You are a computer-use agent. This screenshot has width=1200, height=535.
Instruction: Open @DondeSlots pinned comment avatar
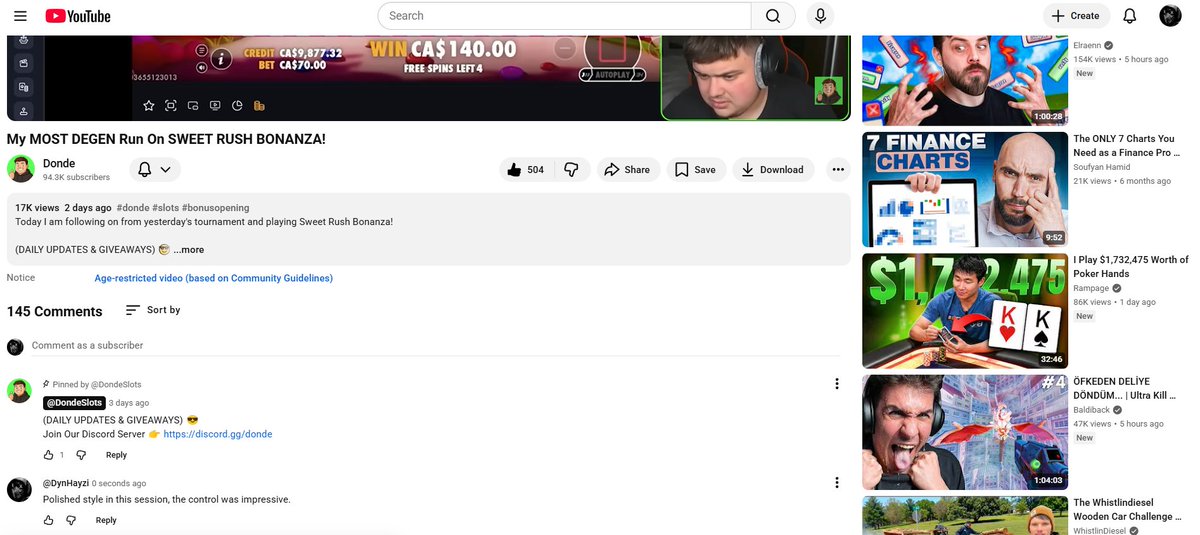click(19, 391)
